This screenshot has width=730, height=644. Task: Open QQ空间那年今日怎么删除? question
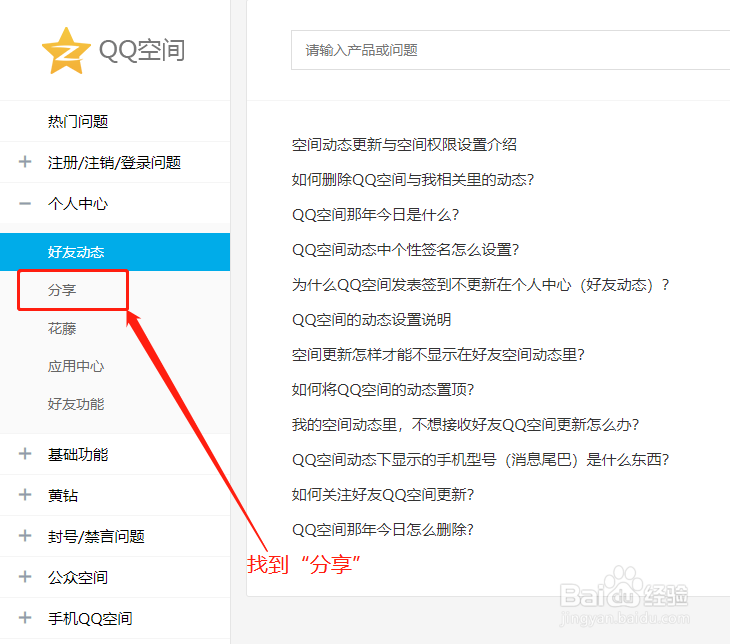[x=383, y=529]
